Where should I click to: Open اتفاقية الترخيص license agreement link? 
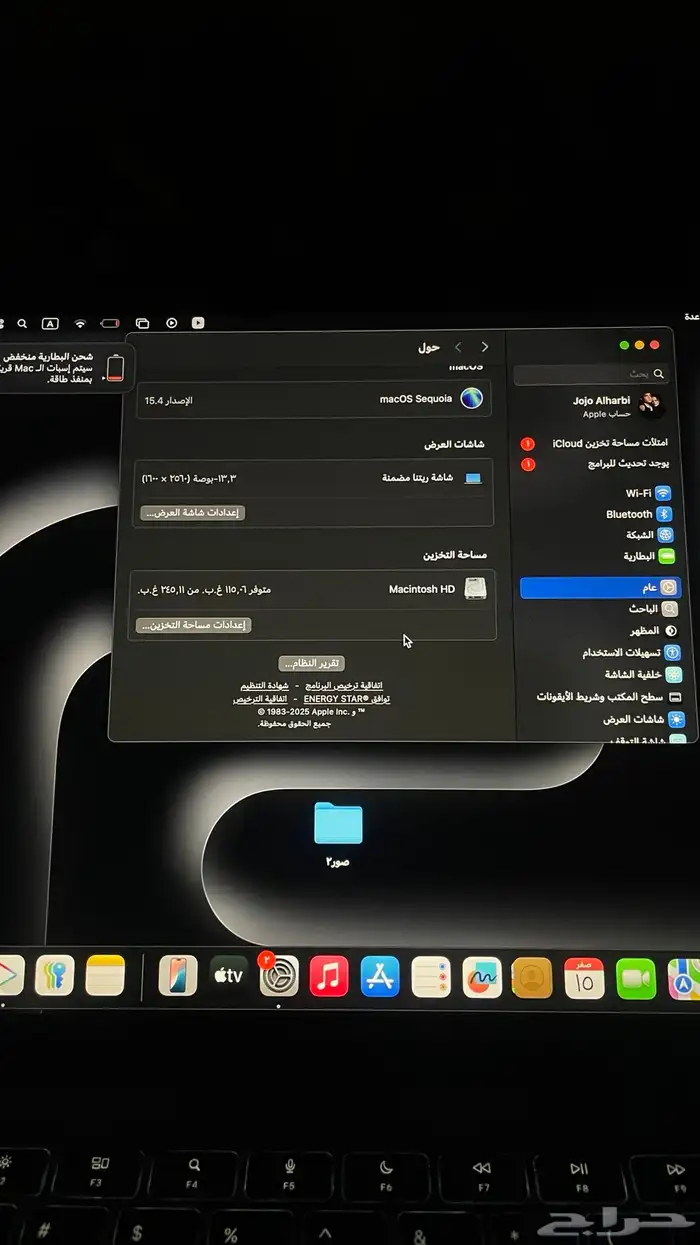[x=260, y=699]
